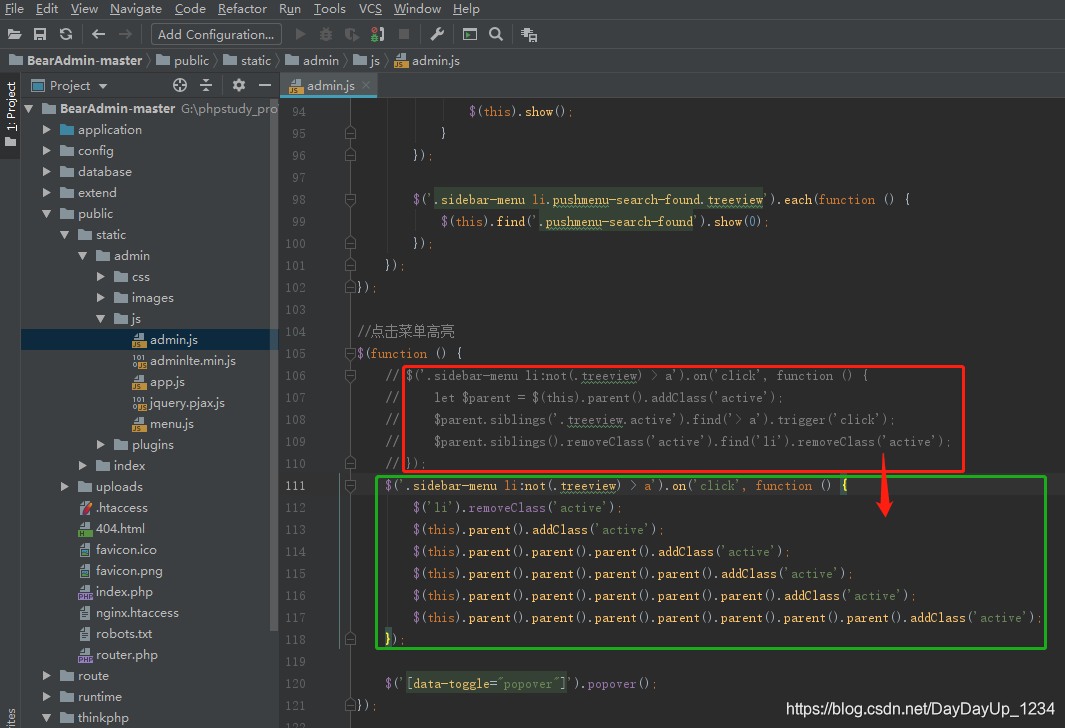The image size is (1065, 728).
Task: Click the Collapse All icon in Project panel
Action: click(x=206, y=85)
